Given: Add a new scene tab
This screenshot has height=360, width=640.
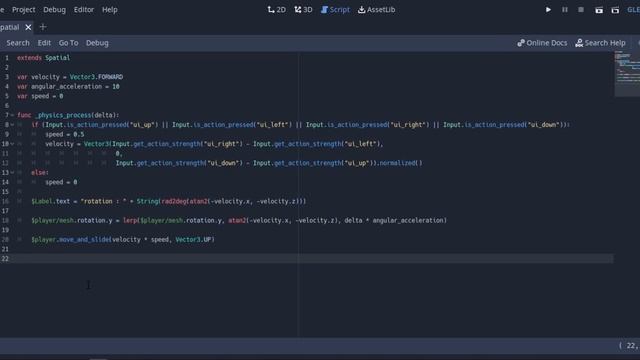Looking at the screenshot, I should pos(43,27).
